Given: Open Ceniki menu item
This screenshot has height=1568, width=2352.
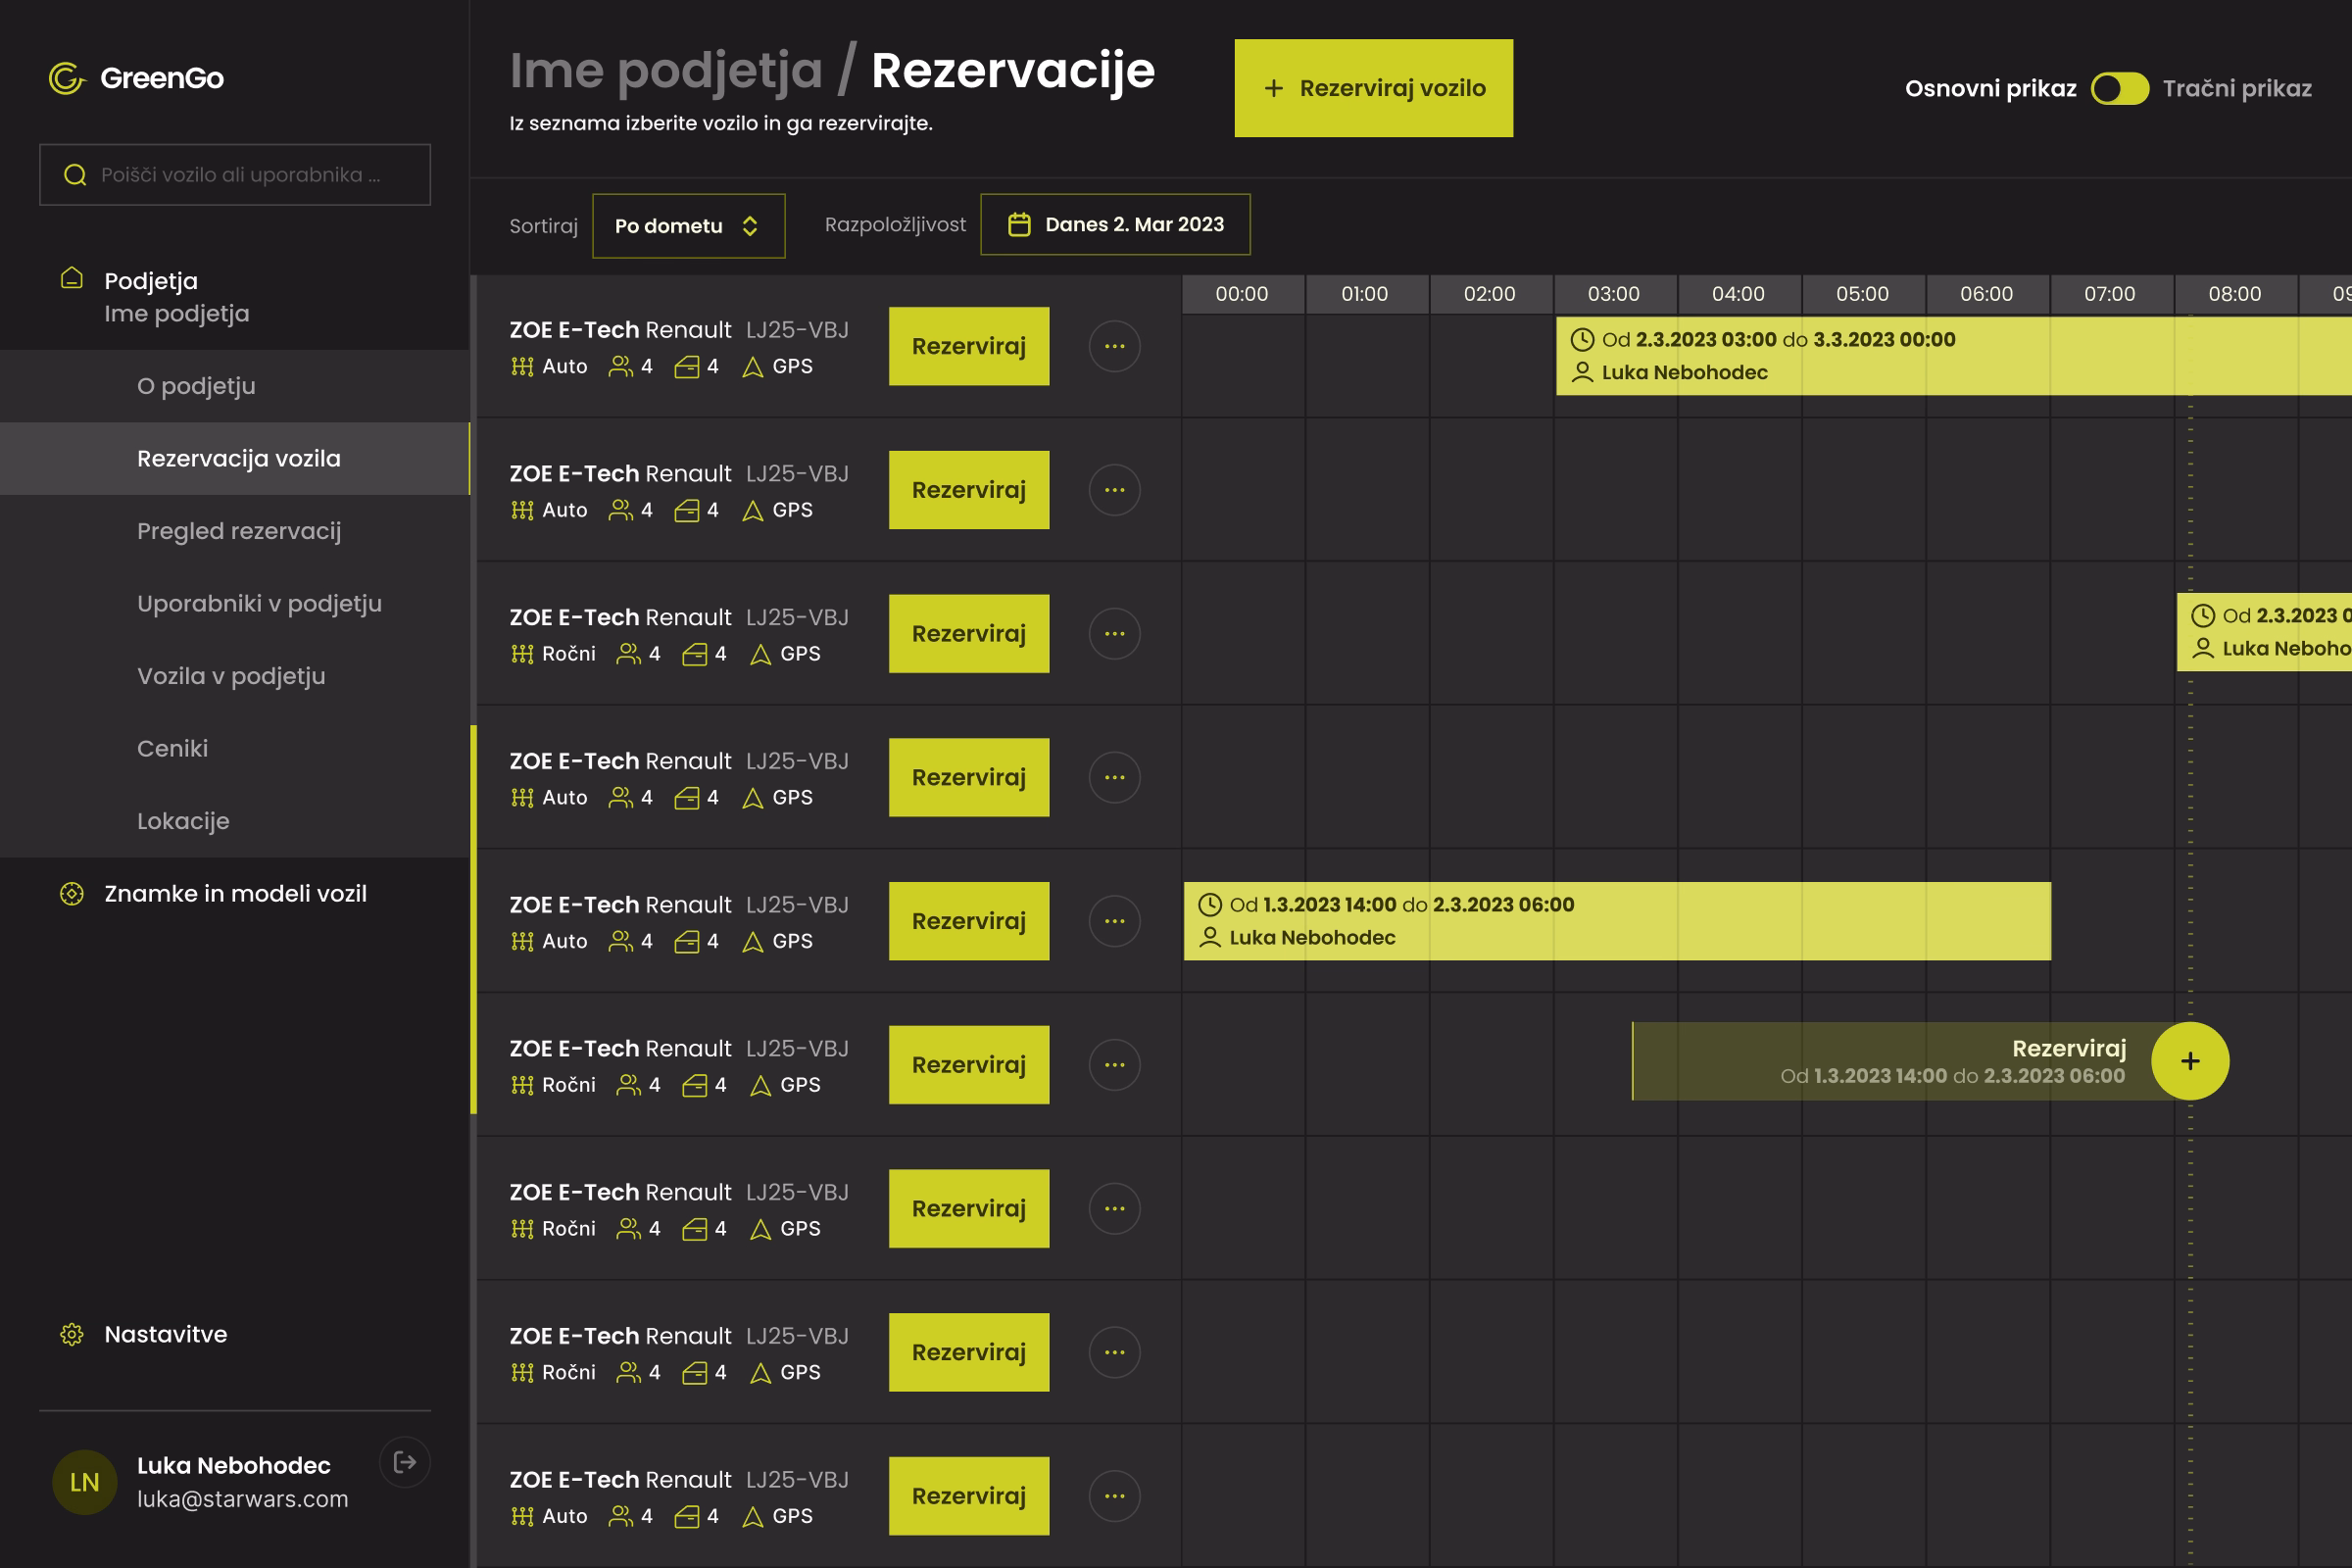Looking at the screenshot, I should point(235,748).
